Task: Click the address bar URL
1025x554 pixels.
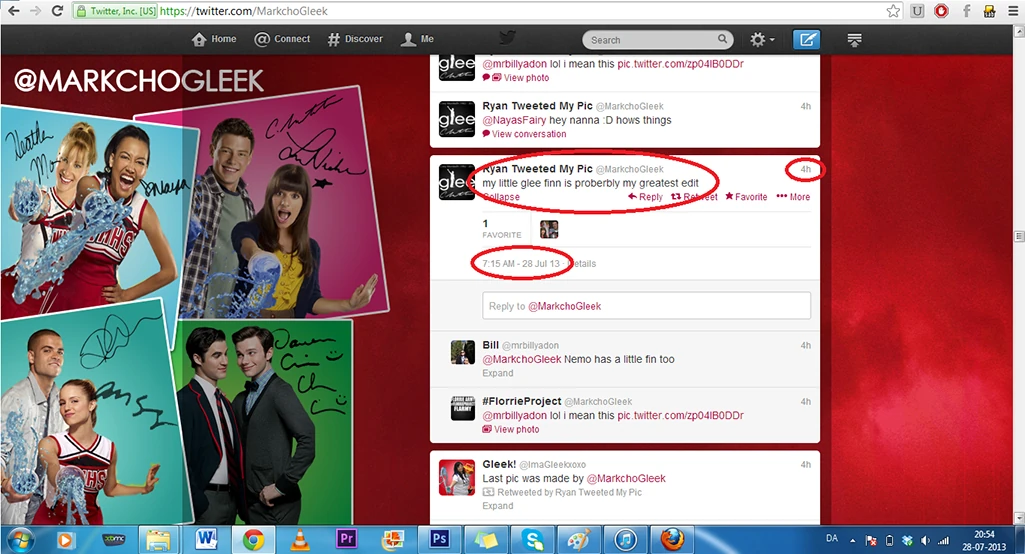Action: (x=244, y=11)
